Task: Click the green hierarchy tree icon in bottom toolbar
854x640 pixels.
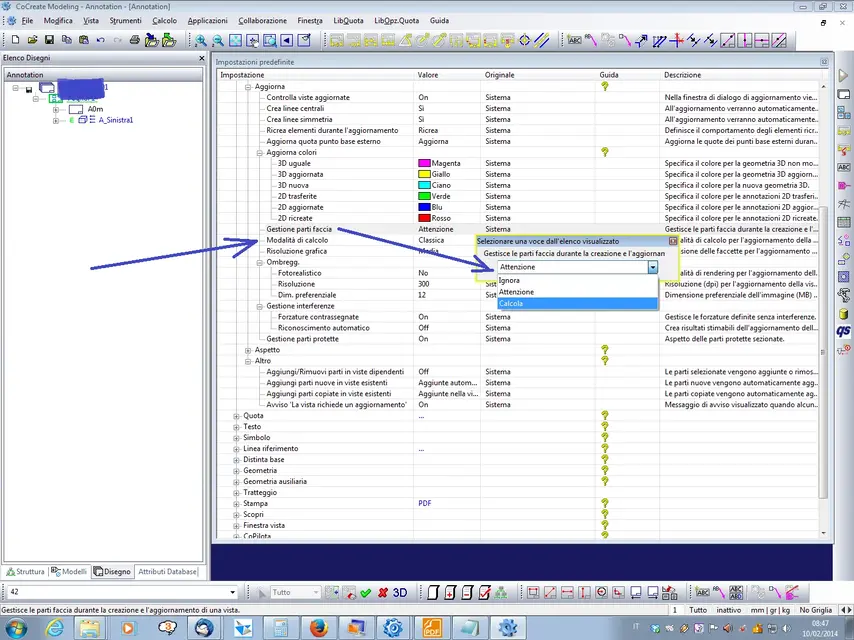Action: 501,593
